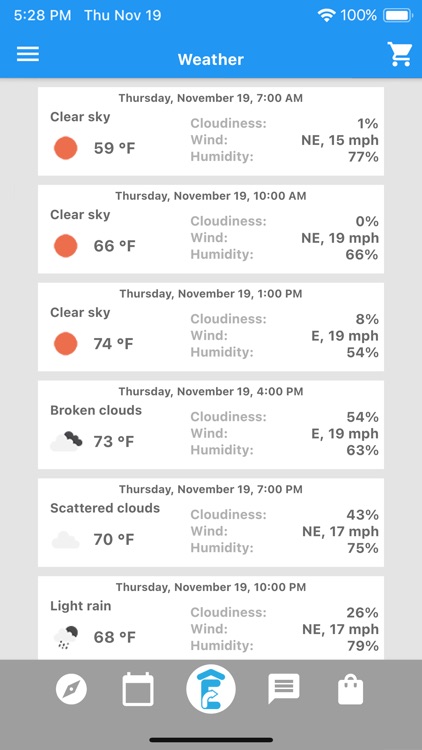This screenshot has height=750, width=422.
Task: Open the chat messages icon
Action: coord(284,689)
